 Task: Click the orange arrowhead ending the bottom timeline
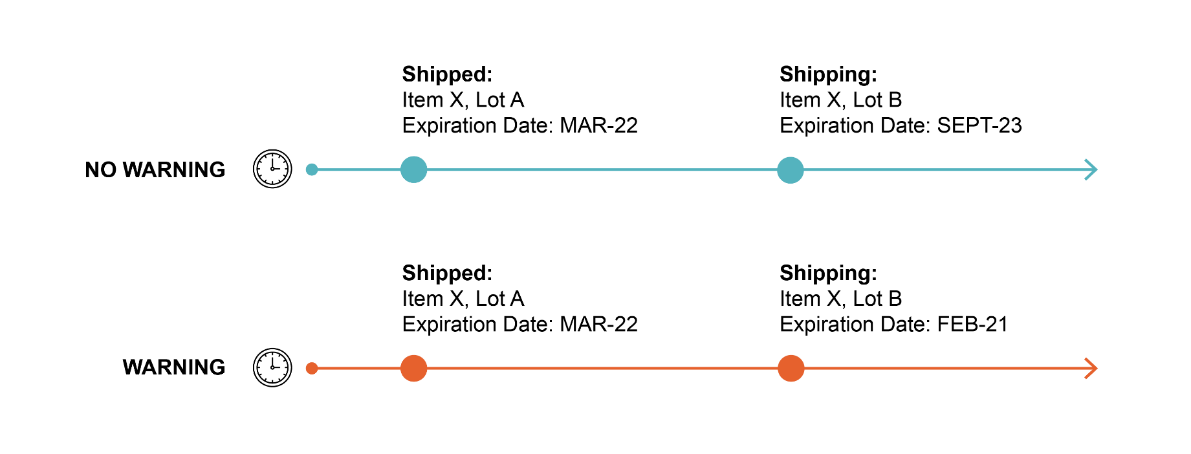(1090, 368)
